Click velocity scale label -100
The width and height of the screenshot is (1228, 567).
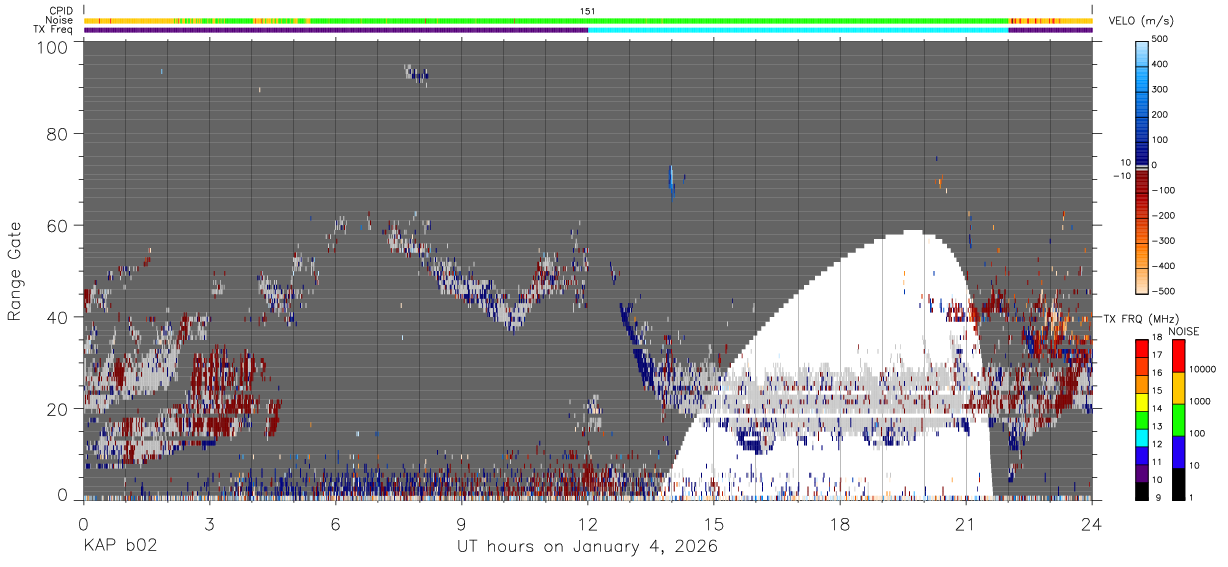pos(1165,190)
